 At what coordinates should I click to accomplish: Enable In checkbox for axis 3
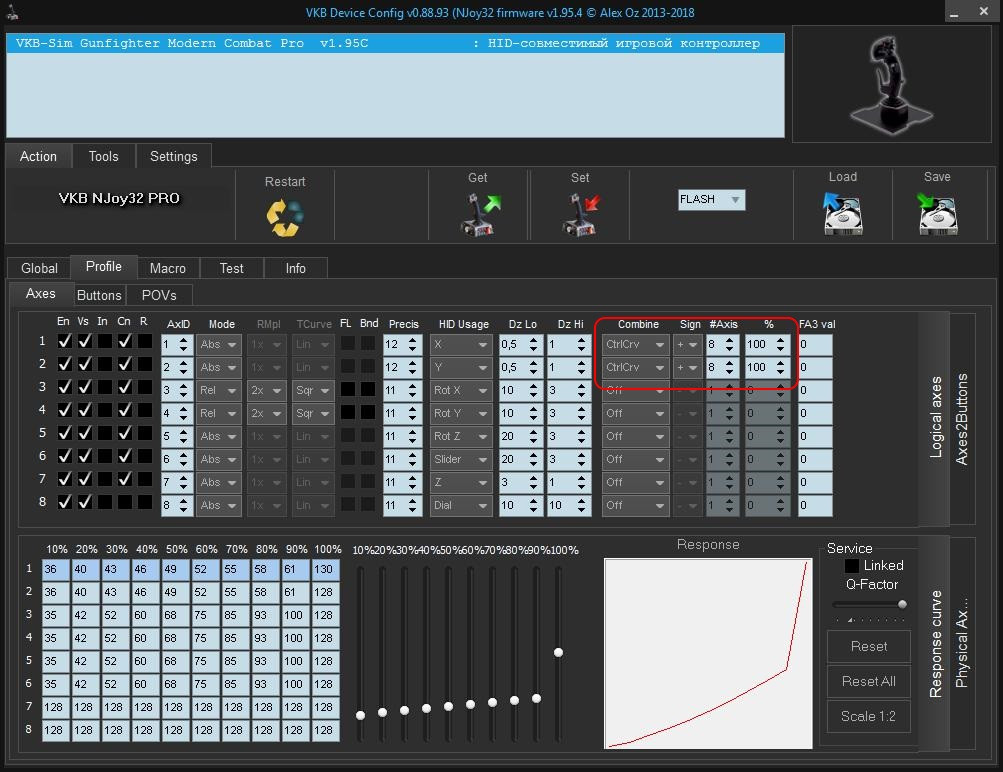click(x=104, y=387)
